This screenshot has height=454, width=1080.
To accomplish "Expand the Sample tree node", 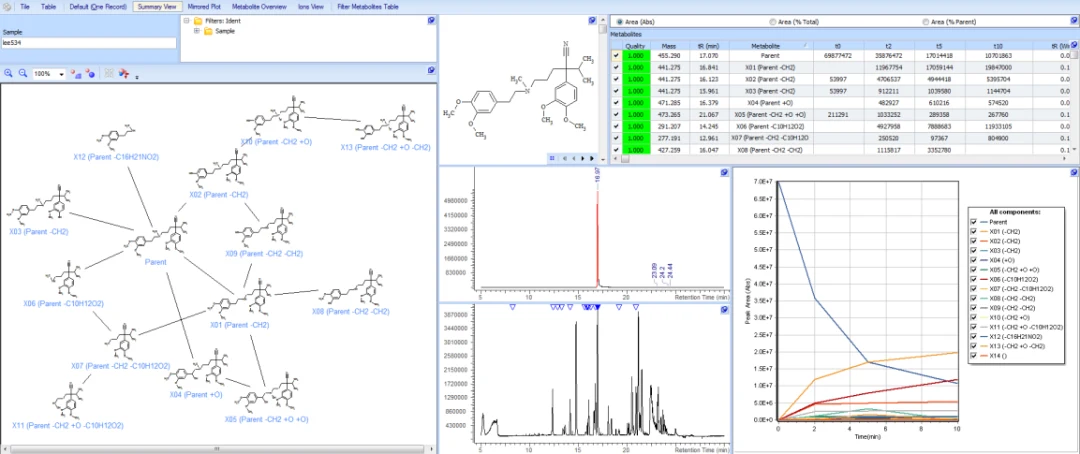I will (196, 31).
